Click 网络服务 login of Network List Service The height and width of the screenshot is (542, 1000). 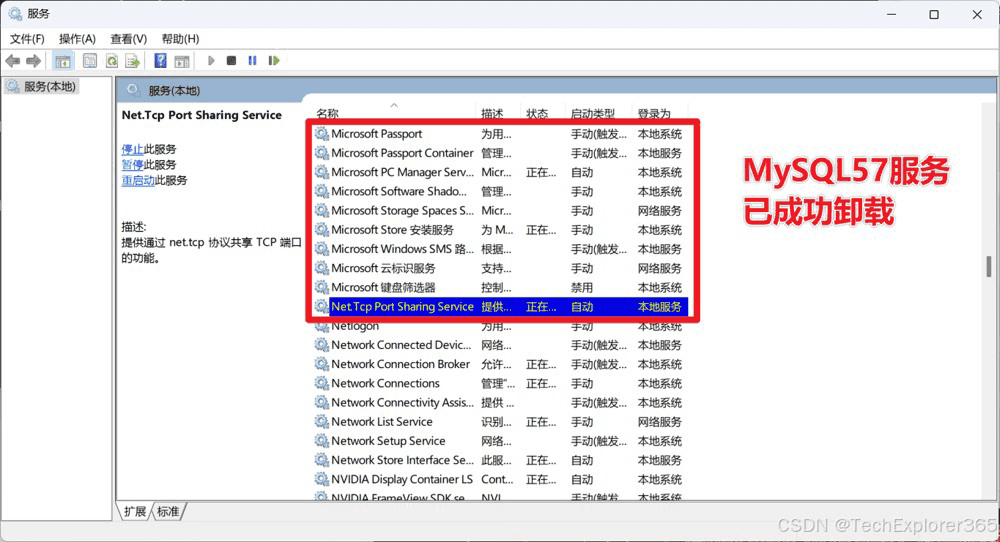[660, 421]
